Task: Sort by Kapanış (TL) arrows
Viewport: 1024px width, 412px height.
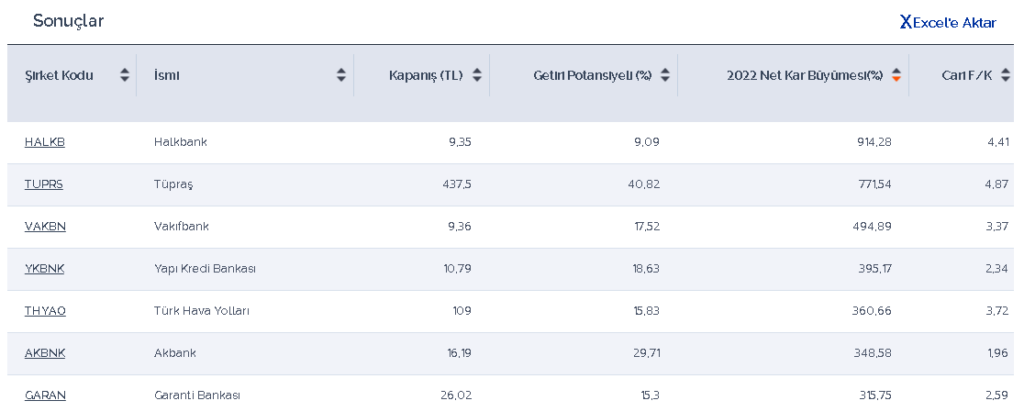Action: coord(477,75)
